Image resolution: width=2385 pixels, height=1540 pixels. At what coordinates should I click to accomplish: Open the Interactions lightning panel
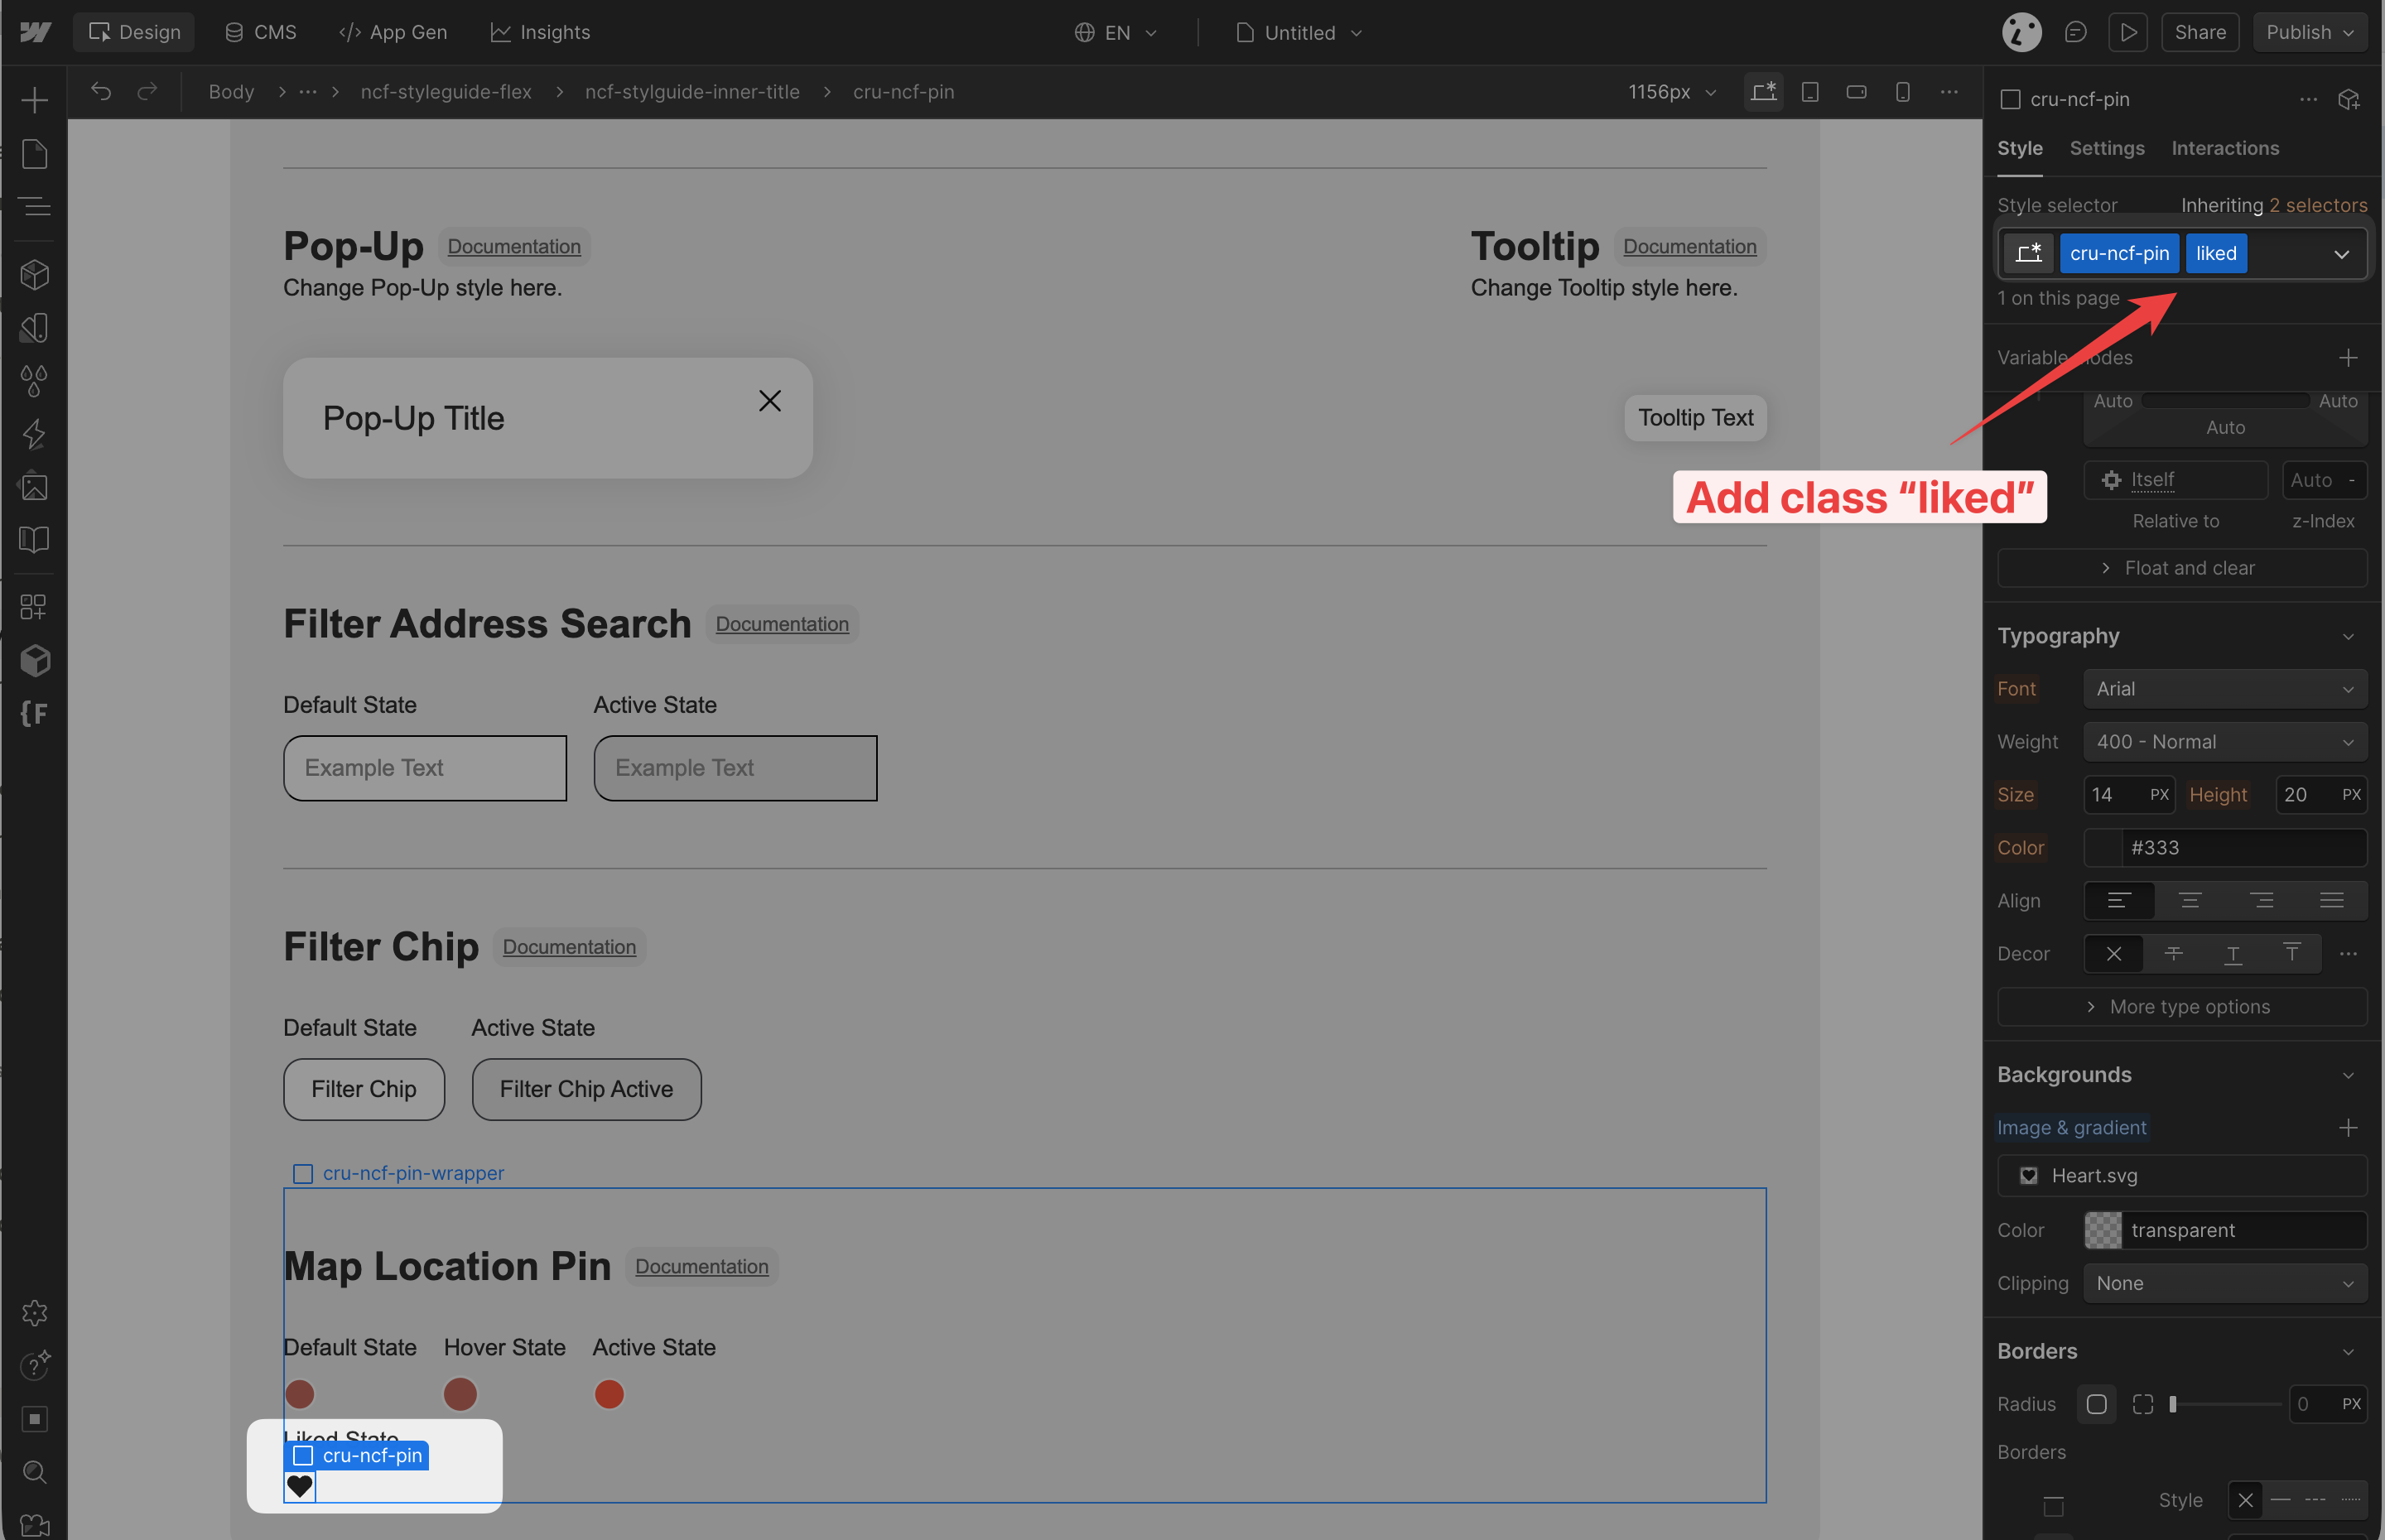[34, 434]
